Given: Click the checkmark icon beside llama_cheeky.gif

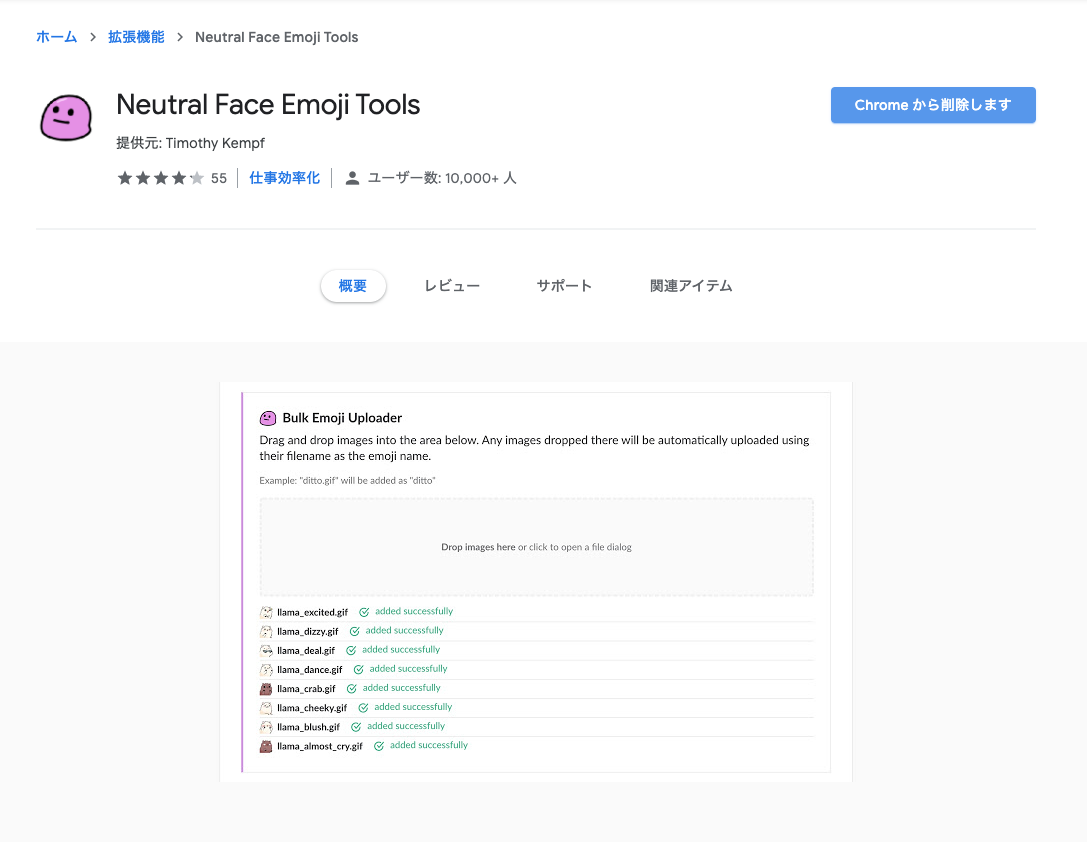Looking at the screenshot, I should click(x=363, y=708).
